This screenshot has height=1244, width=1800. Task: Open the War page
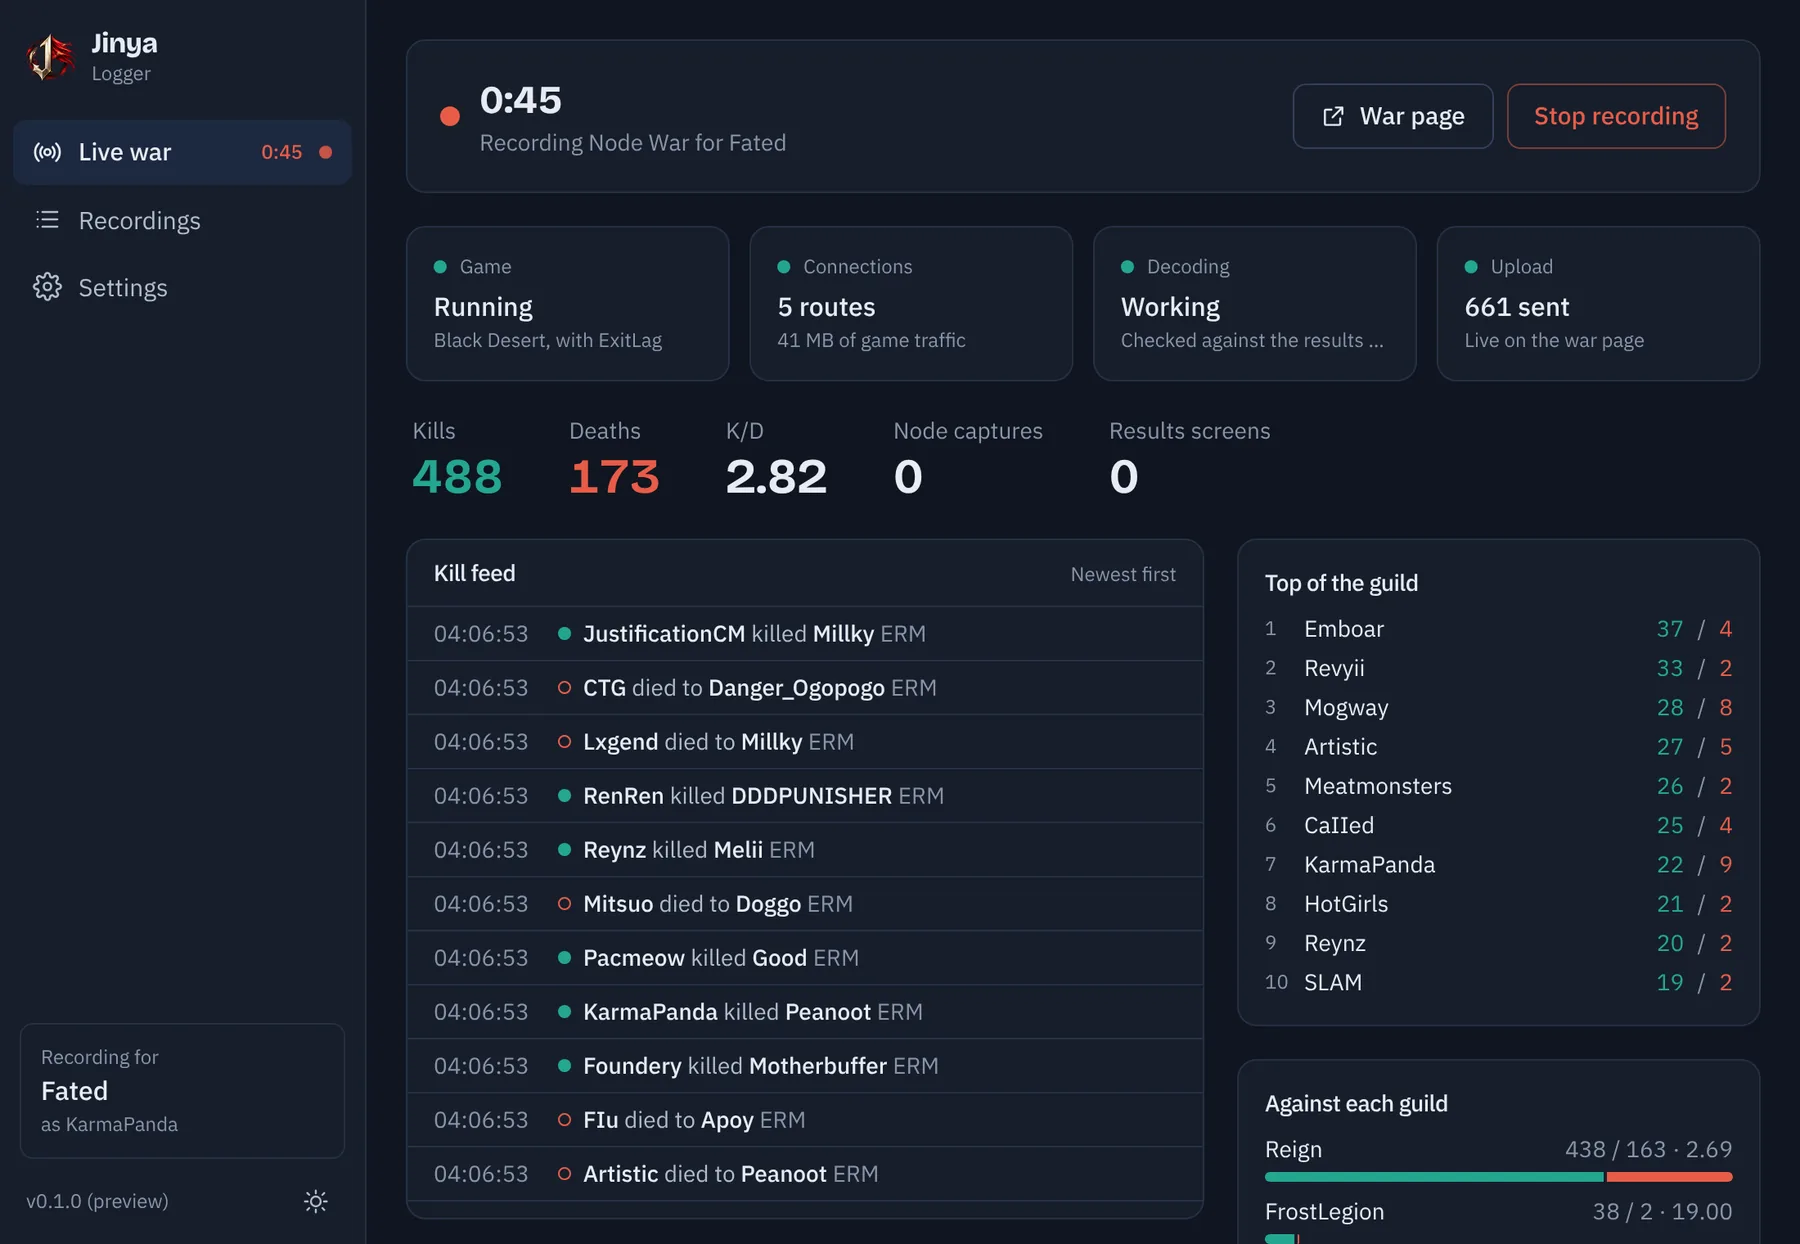coord(1392,116)
